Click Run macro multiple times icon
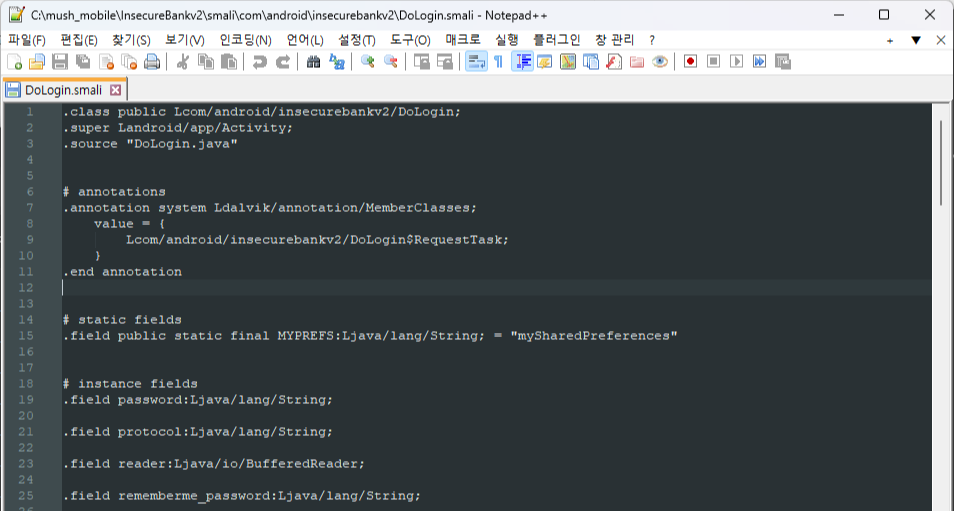954x511 pixels. point(759,61)
